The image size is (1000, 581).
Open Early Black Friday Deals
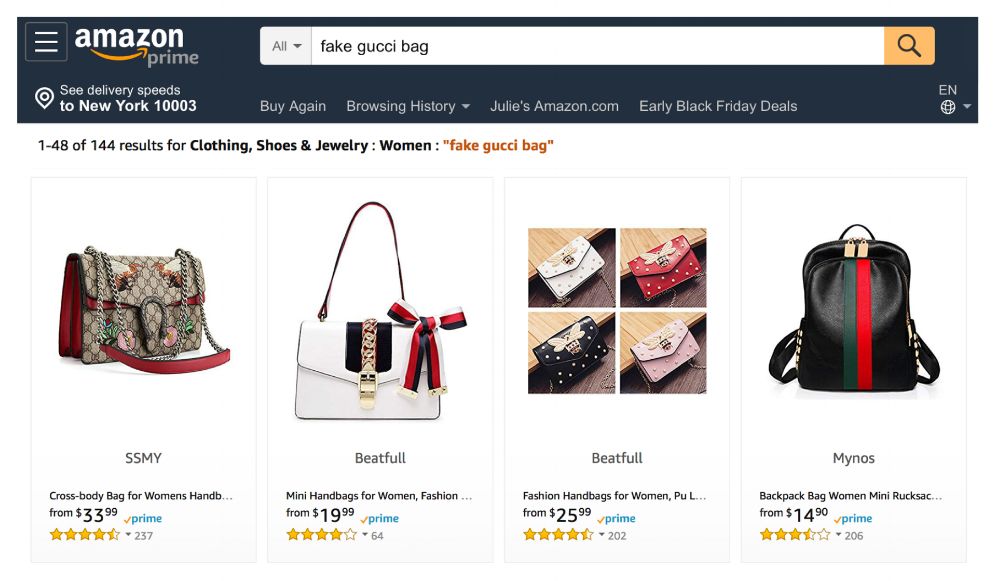(x=718, y=106)
